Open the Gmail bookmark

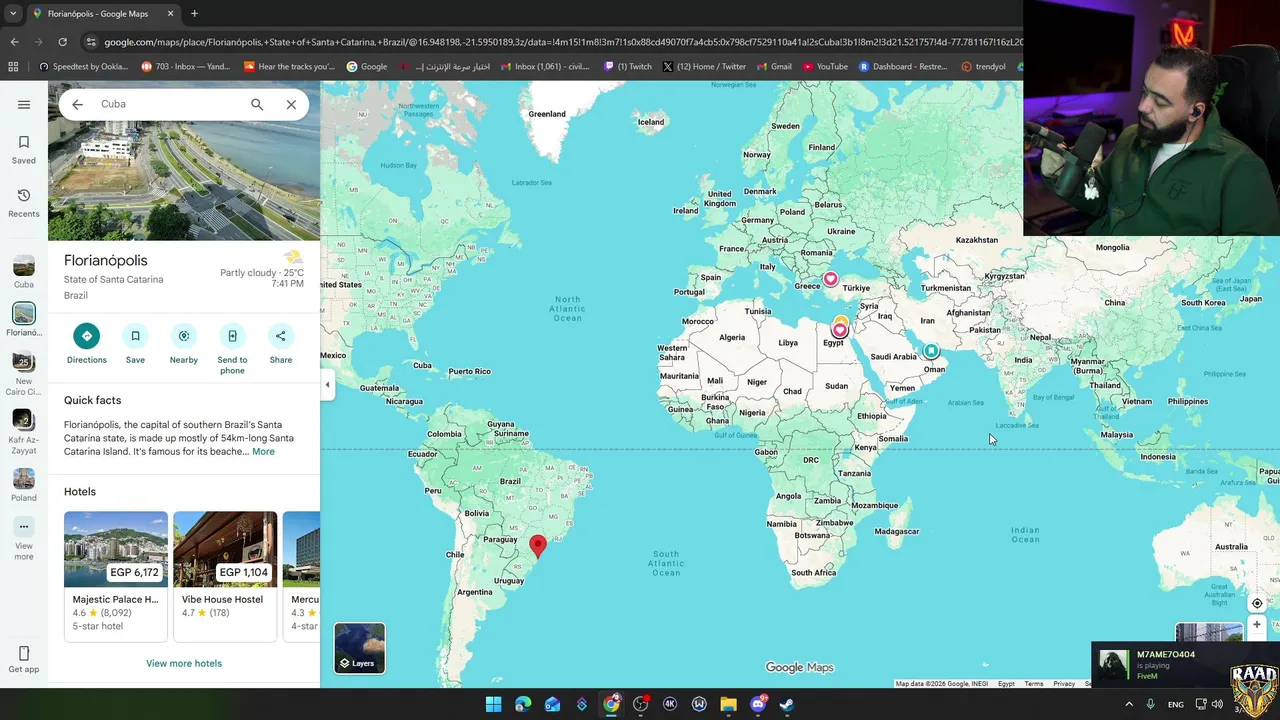pyautogui.click(x=774, y=67)
